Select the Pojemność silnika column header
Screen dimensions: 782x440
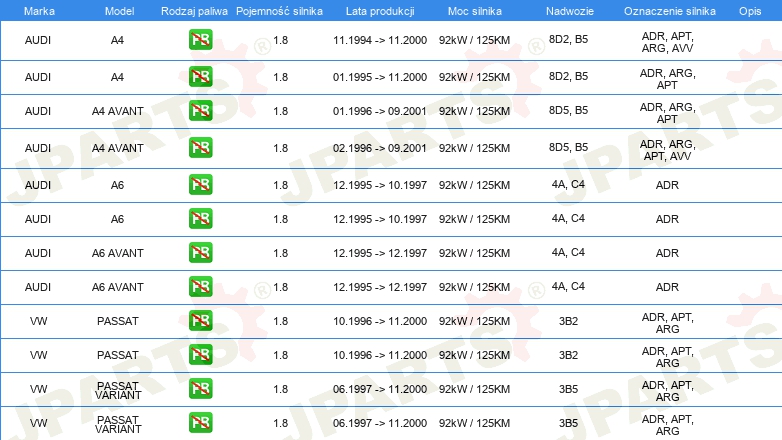(279, 11)
